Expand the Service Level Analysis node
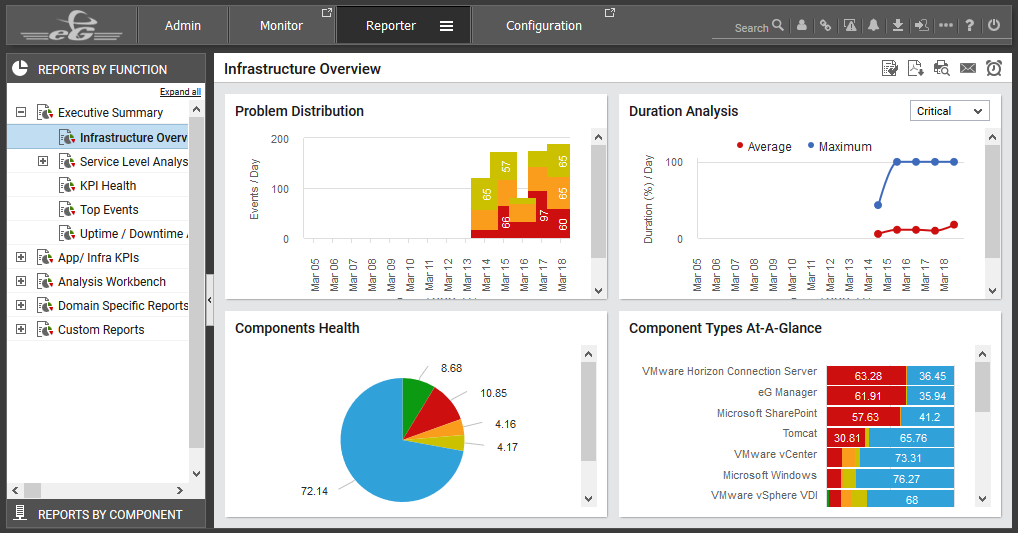Screen dimensions: 1018x533 coord(43,161)
